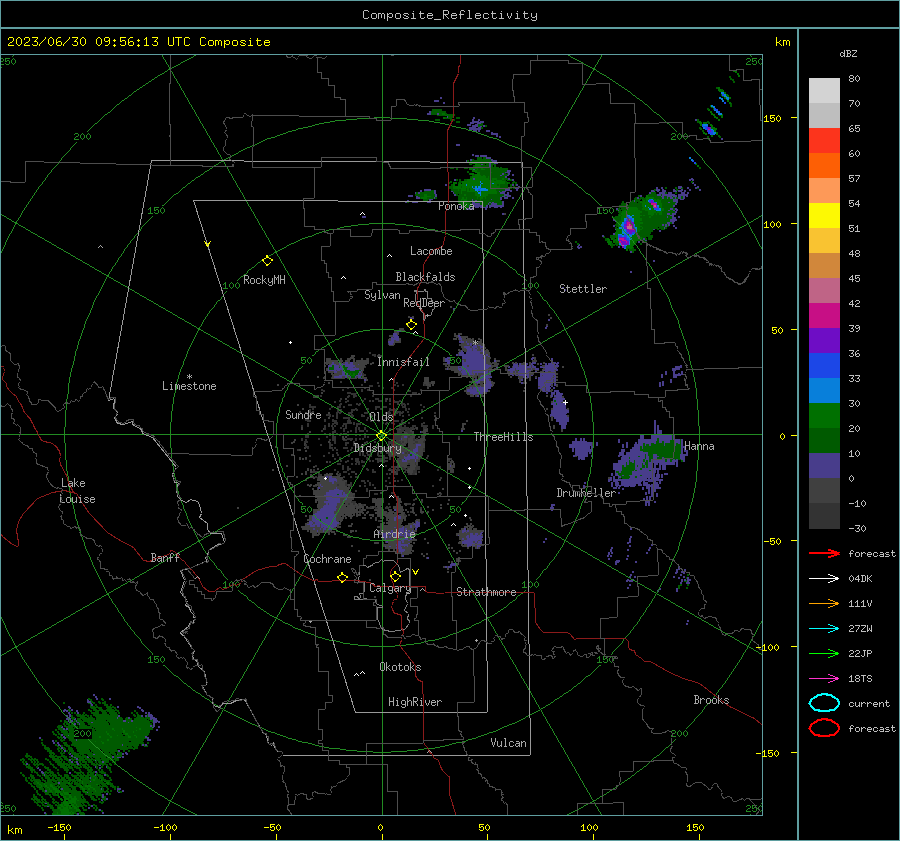Click the white 04DK arrow icon
The image size is (900, 841).
click(824, 578)
